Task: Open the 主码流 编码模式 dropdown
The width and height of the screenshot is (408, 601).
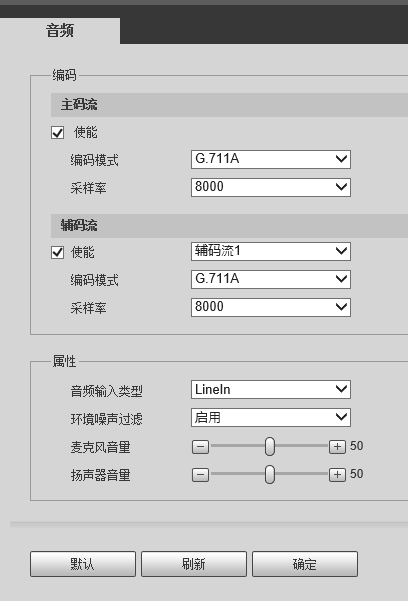Action: pyautogui.click(x=271, y=159)
